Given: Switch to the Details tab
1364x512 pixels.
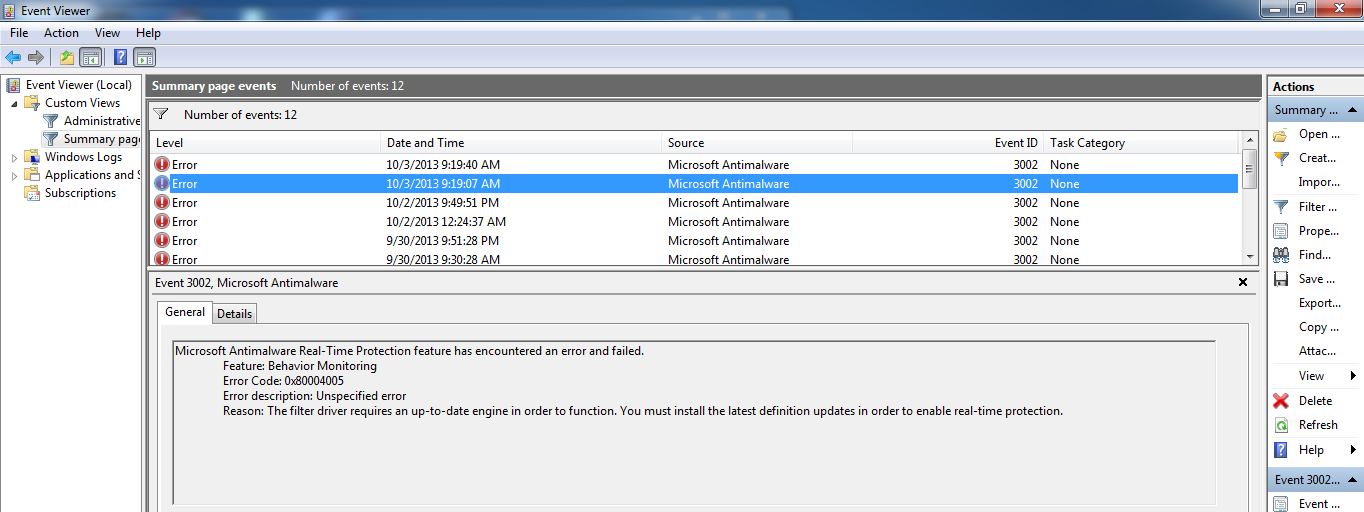Looking at the screenshot, I should point(235,314).
